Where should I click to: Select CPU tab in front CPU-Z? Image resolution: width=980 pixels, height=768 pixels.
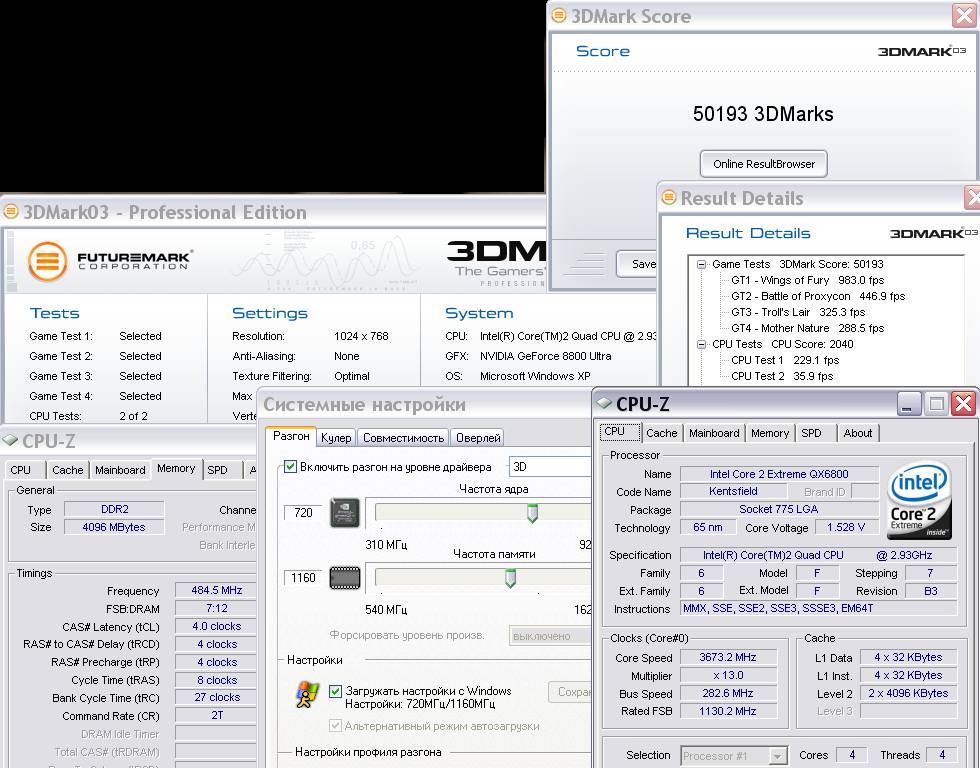[619, 431]
